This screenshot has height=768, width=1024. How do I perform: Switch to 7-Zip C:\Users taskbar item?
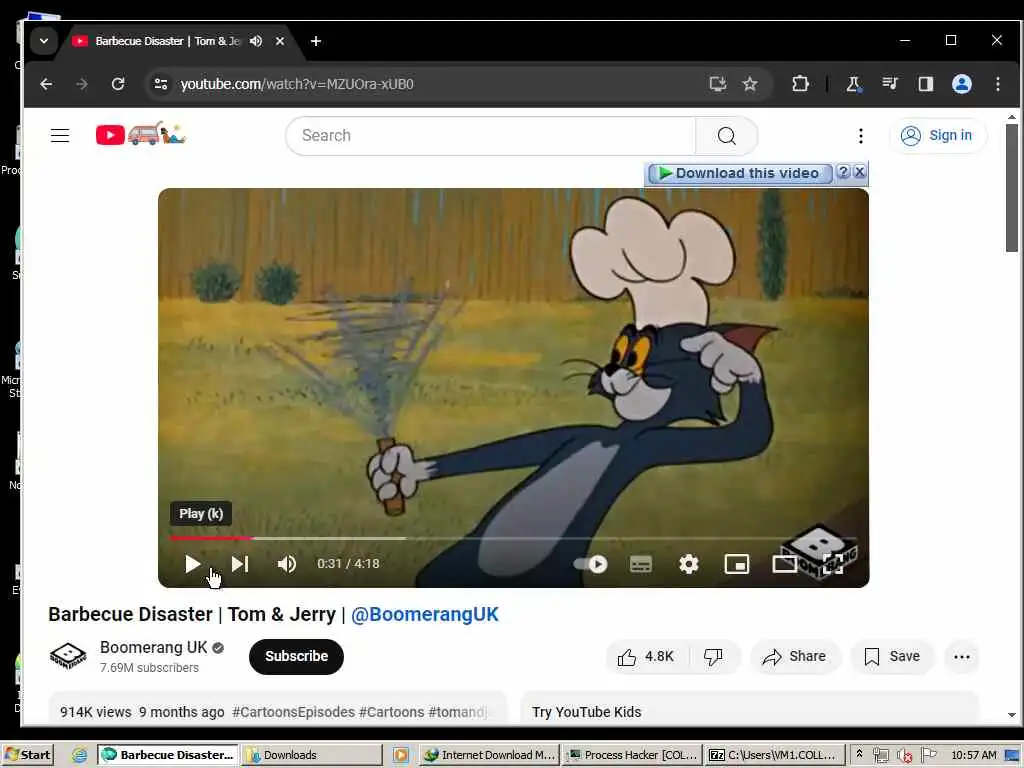tap(775, 755)
